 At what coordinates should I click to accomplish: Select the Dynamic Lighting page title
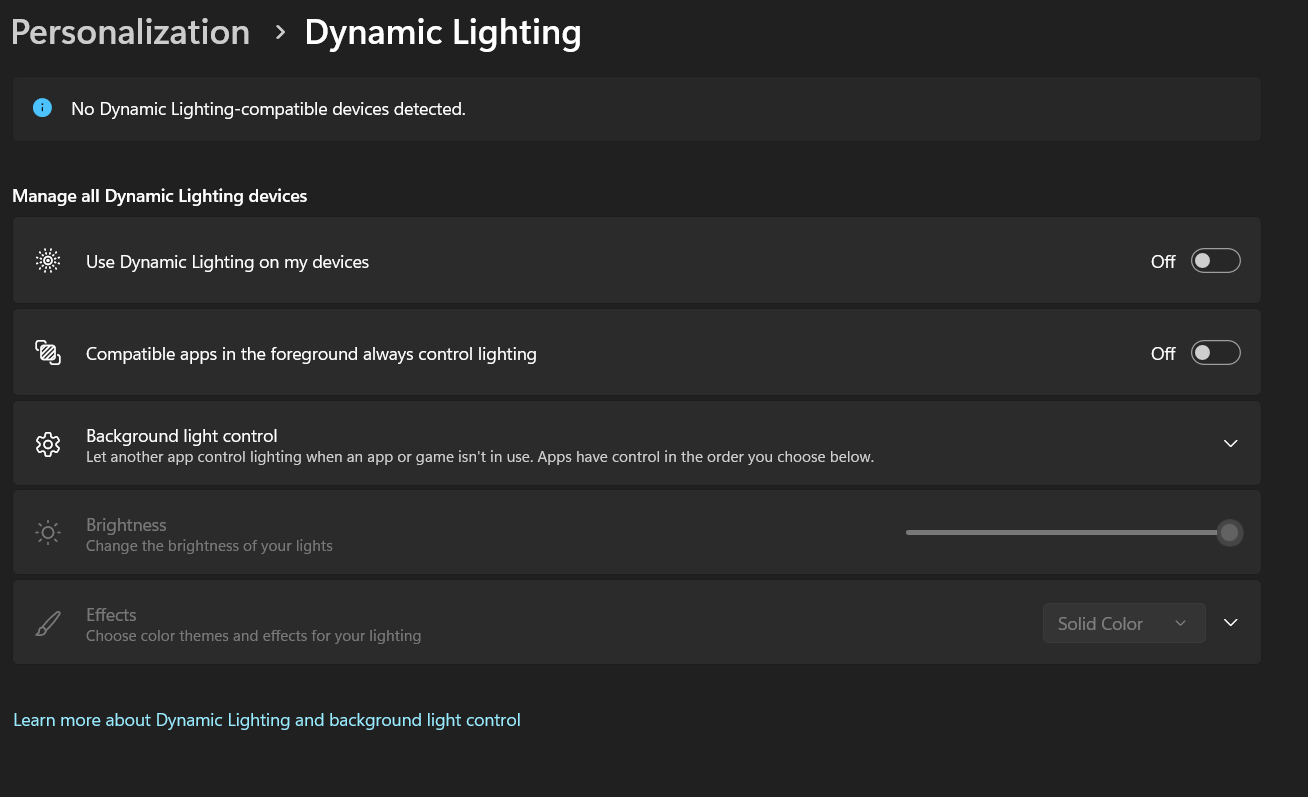[443, 32]
